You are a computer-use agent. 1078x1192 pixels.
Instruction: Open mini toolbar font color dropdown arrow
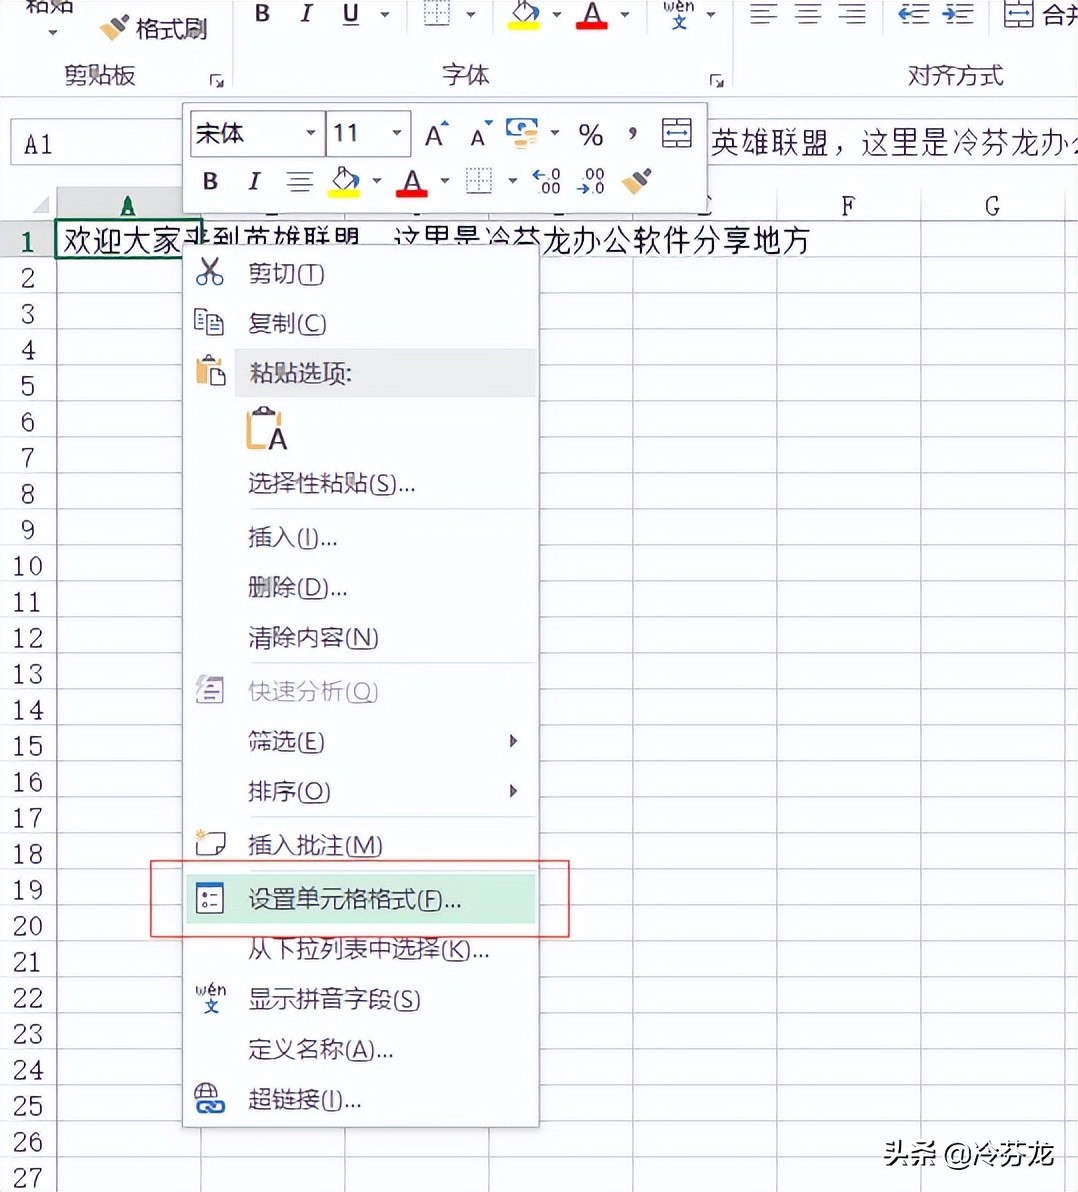(445, 181)
